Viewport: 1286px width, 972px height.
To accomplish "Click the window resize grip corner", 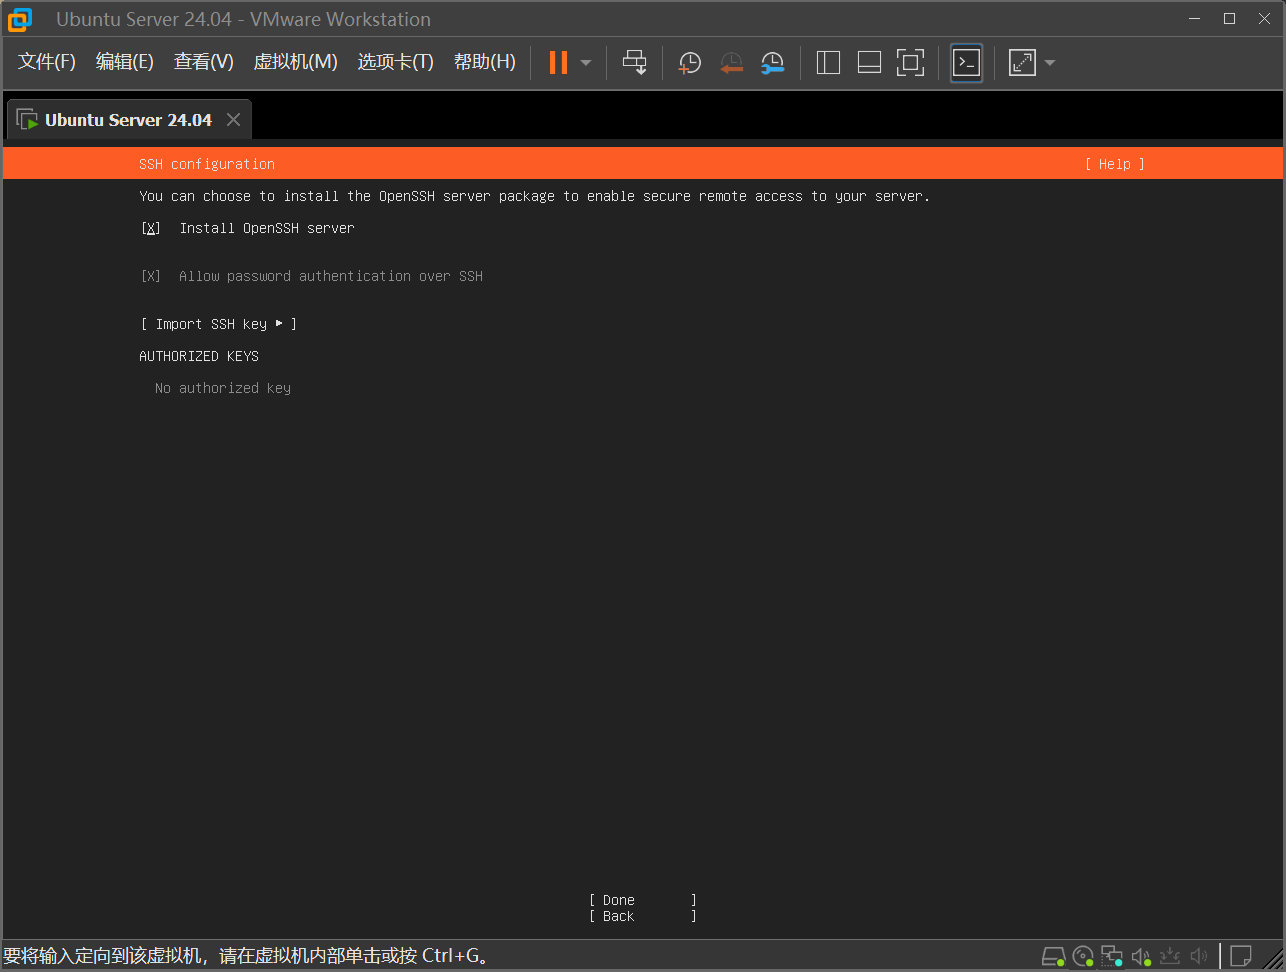I will point(1272,958).
